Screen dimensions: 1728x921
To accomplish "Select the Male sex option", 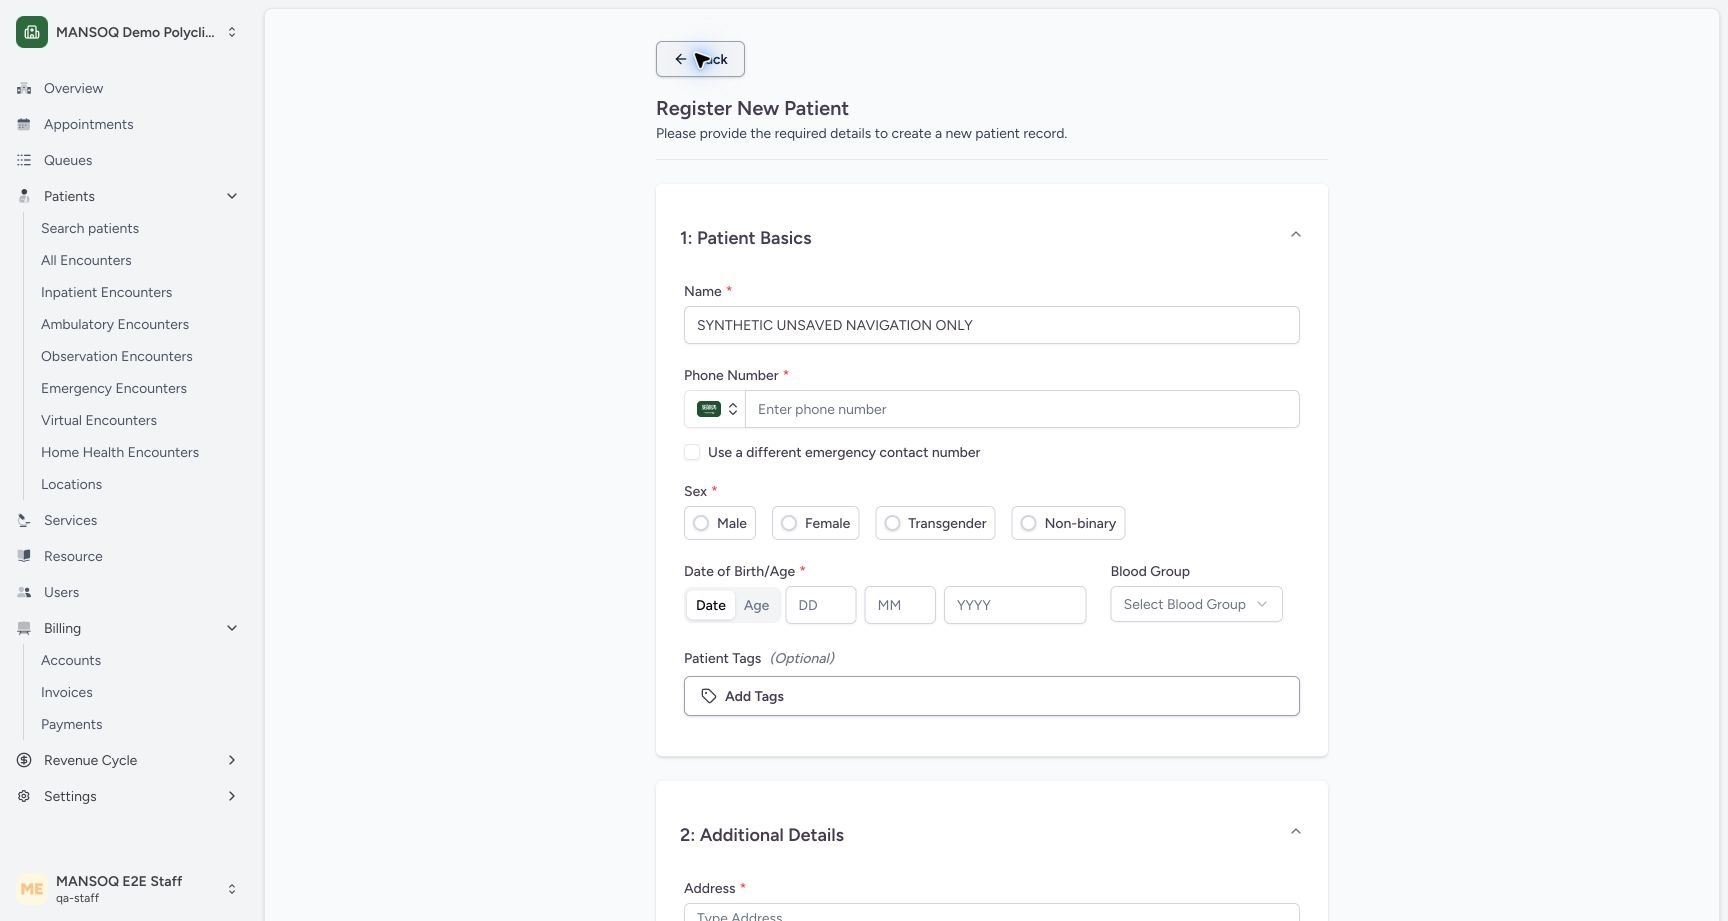I will pos(720,523).
